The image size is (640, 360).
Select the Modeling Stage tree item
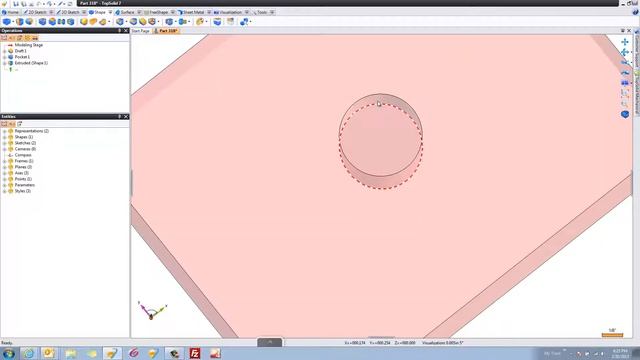point(29,45)
